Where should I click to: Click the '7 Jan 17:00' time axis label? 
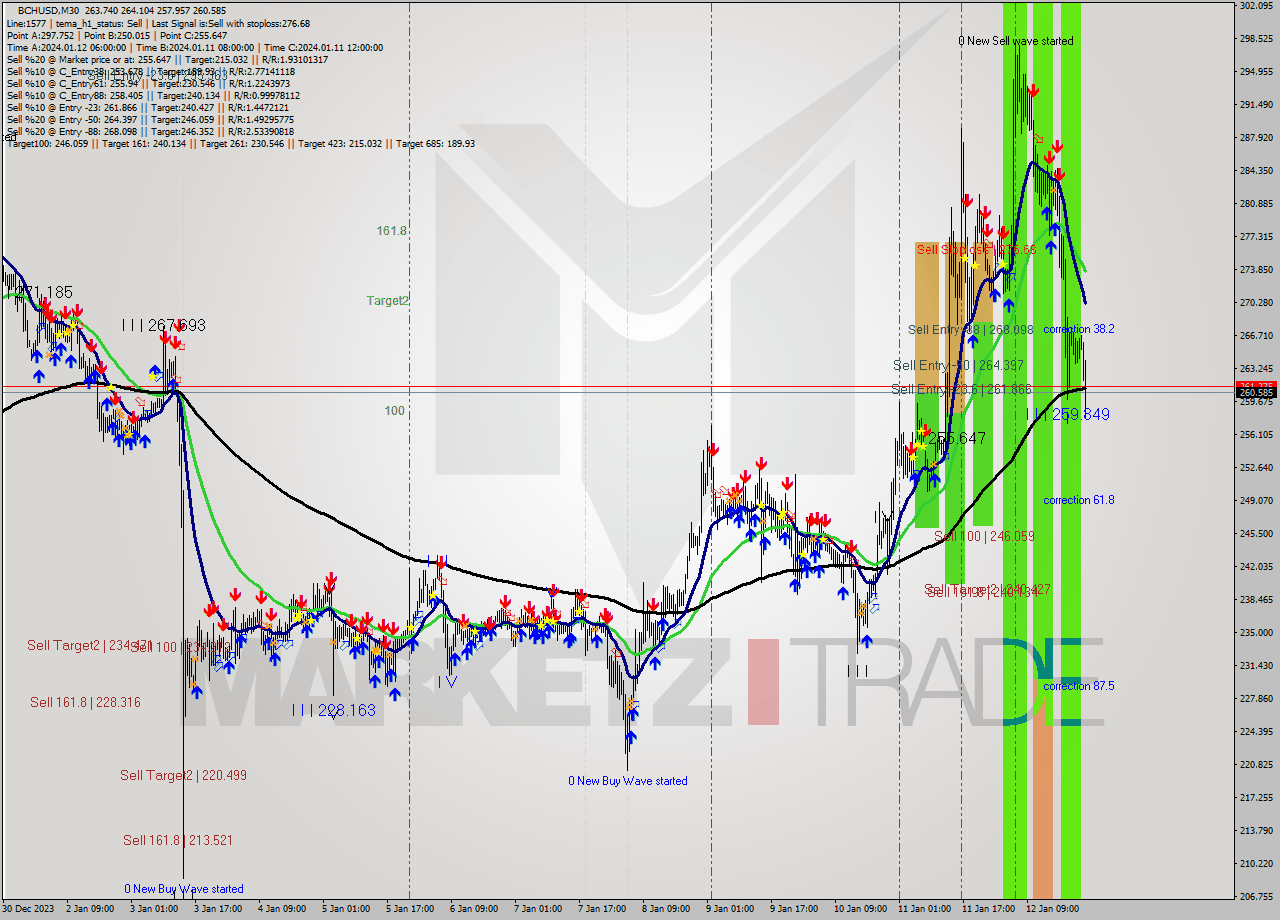(x=600, y=909)
